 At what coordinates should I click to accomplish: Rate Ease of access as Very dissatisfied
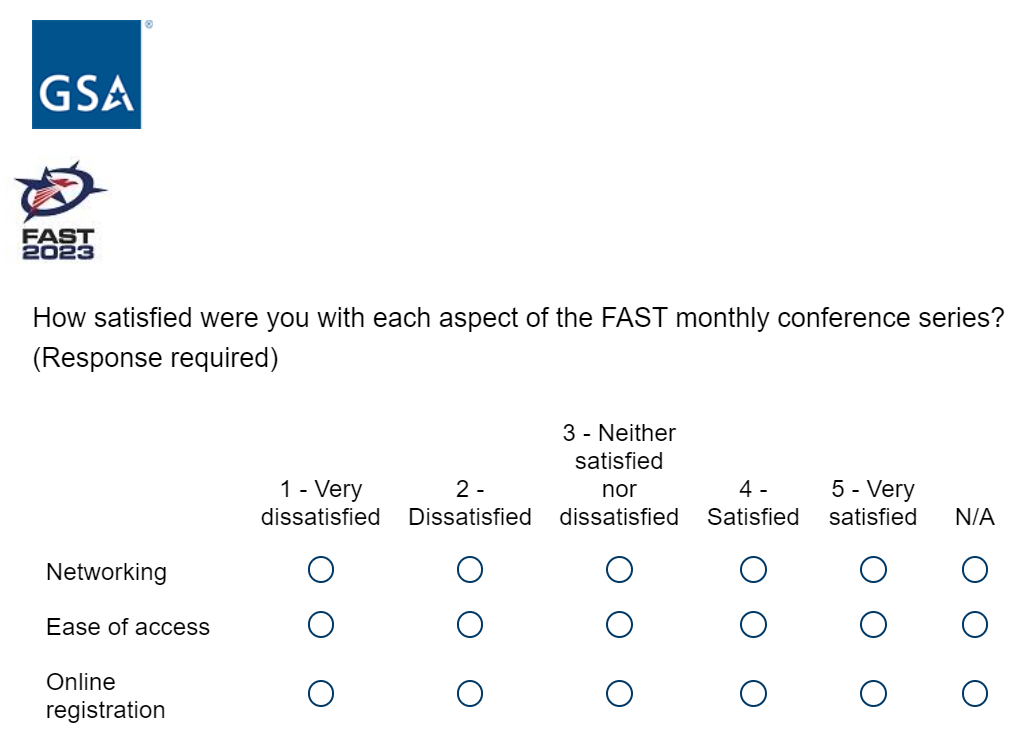(x=321, y=625)
